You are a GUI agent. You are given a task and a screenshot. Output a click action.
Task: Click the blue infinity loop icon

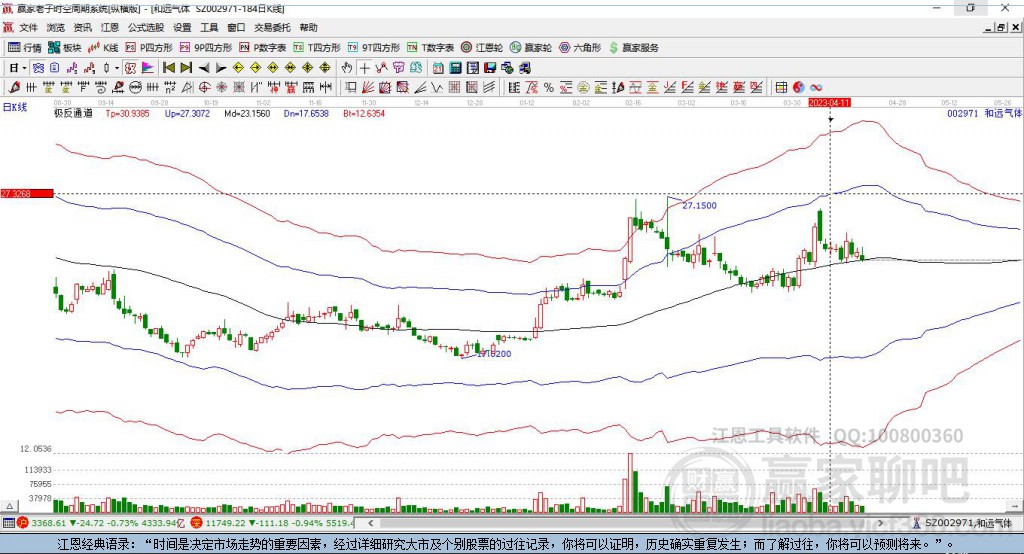click(x=816, y=88)
